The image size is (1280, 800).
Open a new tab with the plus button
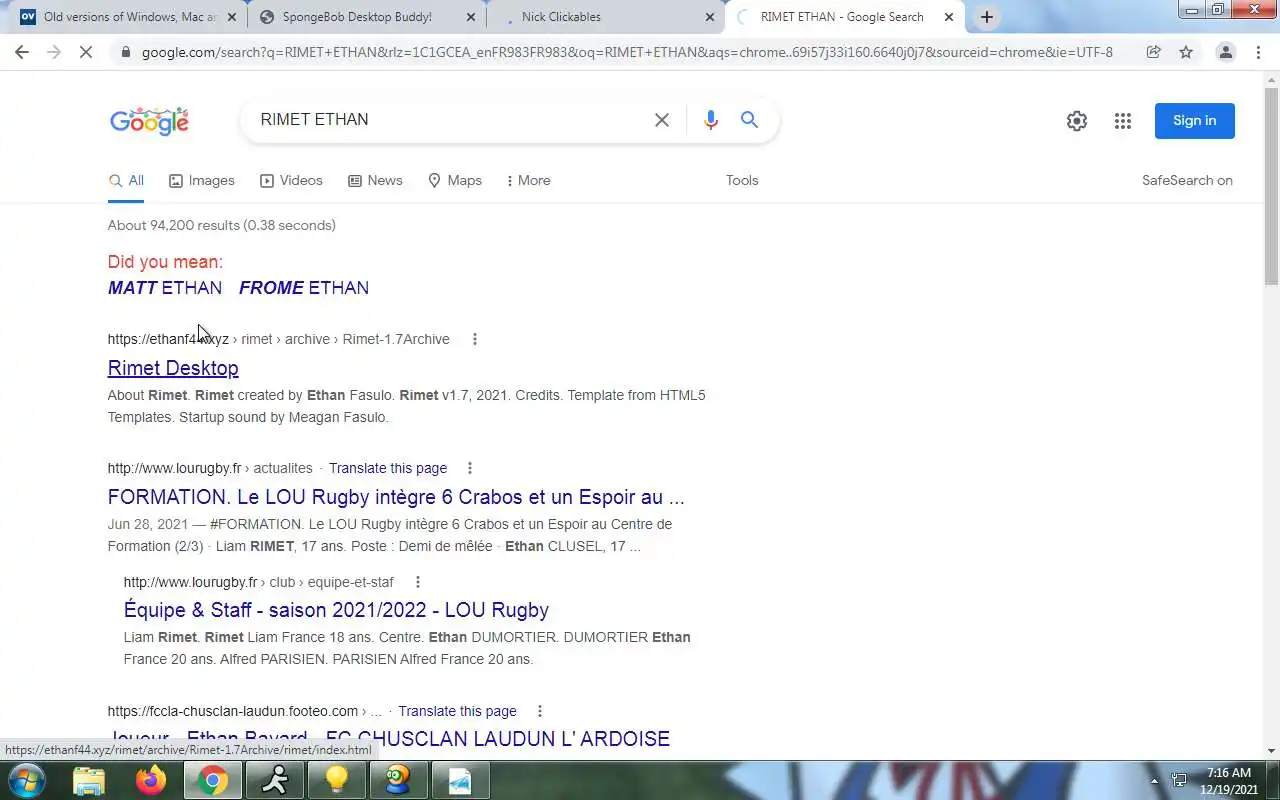(987, 17)
